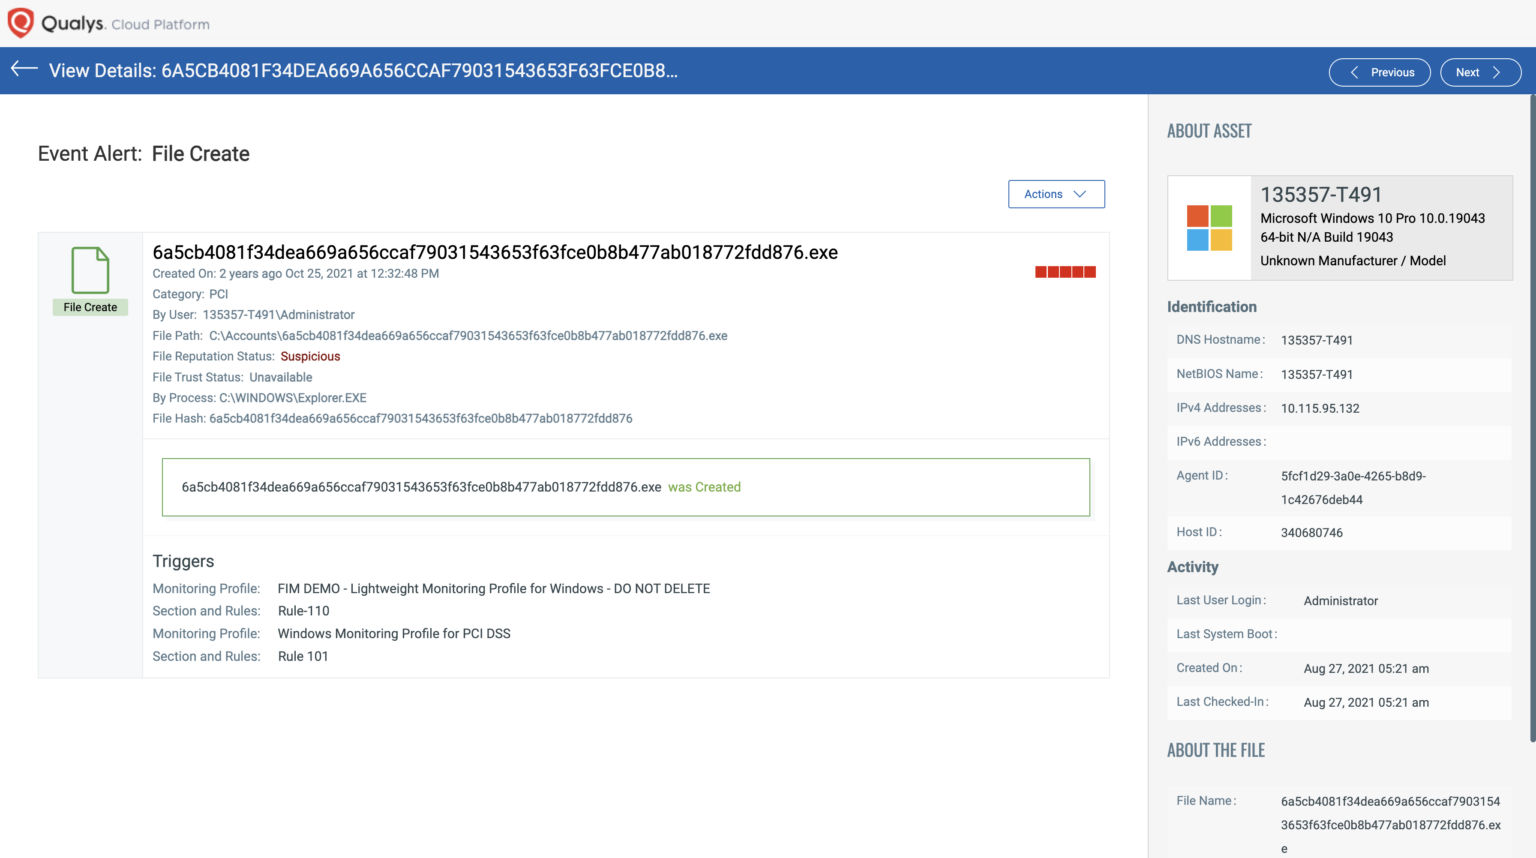Click the Windows Monitoring Profile for PCI DSS
1536x858 pixels.
coord(394,633)
